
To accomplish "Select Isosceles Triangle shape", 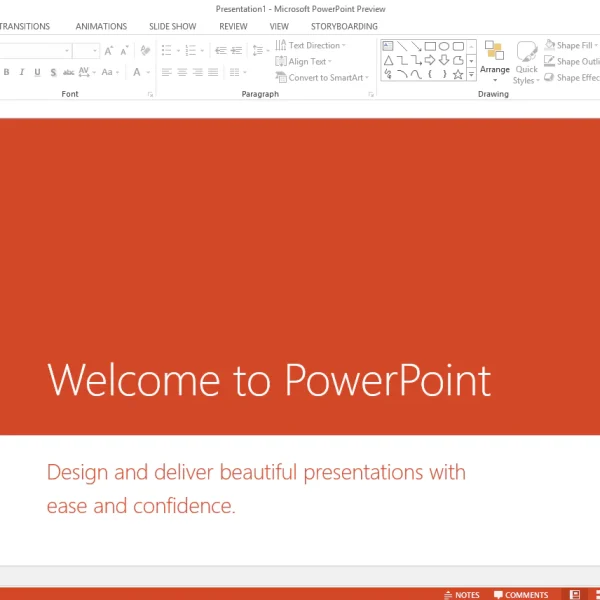I will 388,60.
